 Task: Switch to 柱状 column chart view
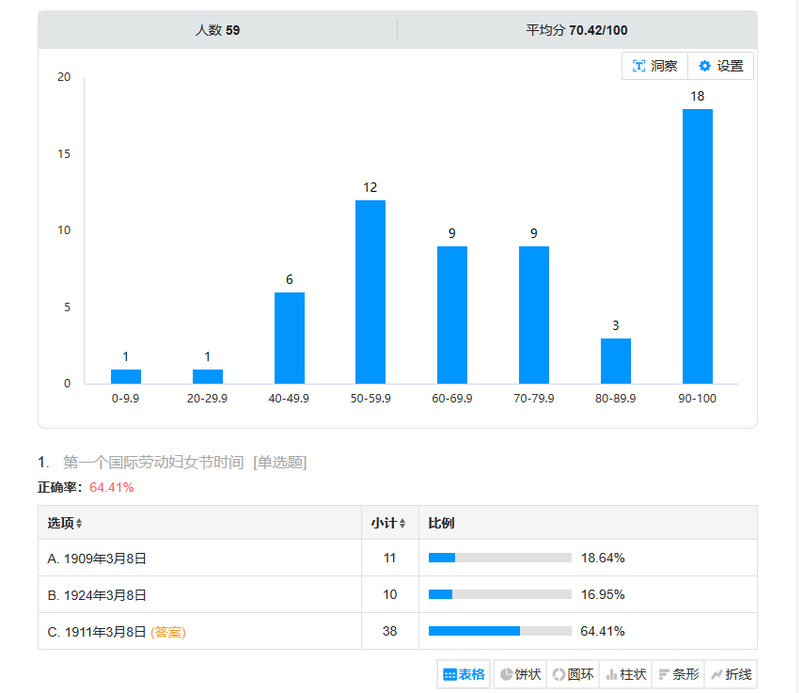click(626, 675)
